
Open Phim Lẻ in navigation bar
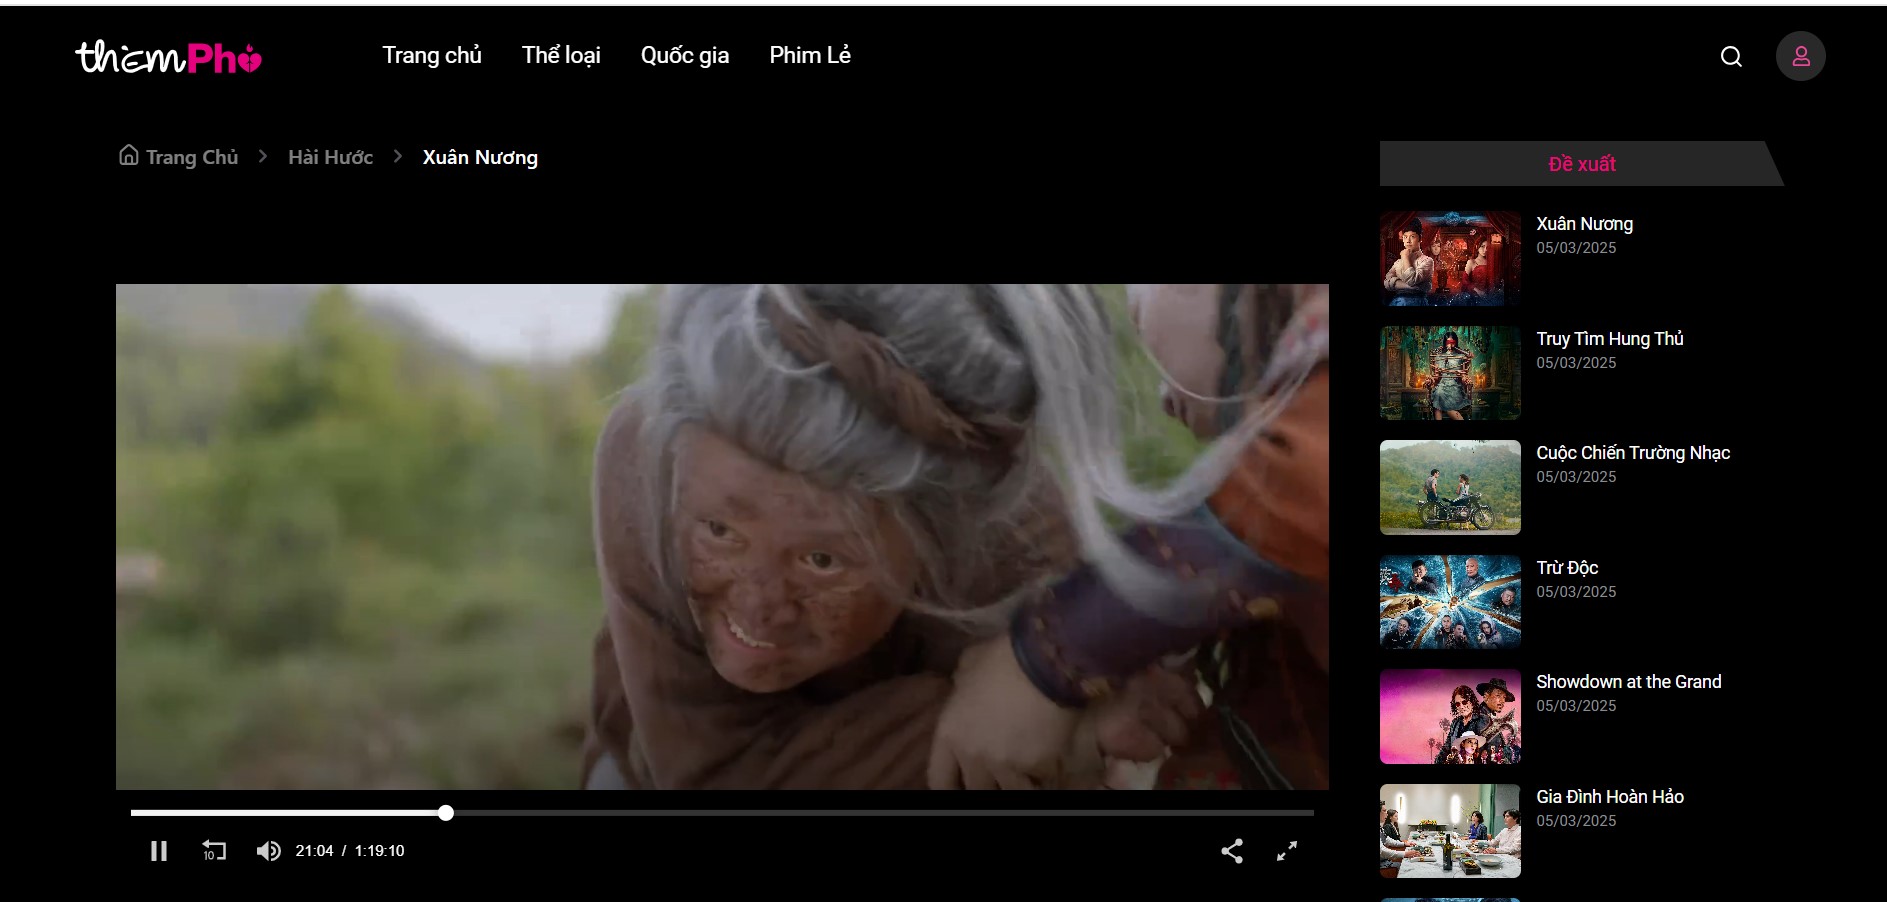810,56
